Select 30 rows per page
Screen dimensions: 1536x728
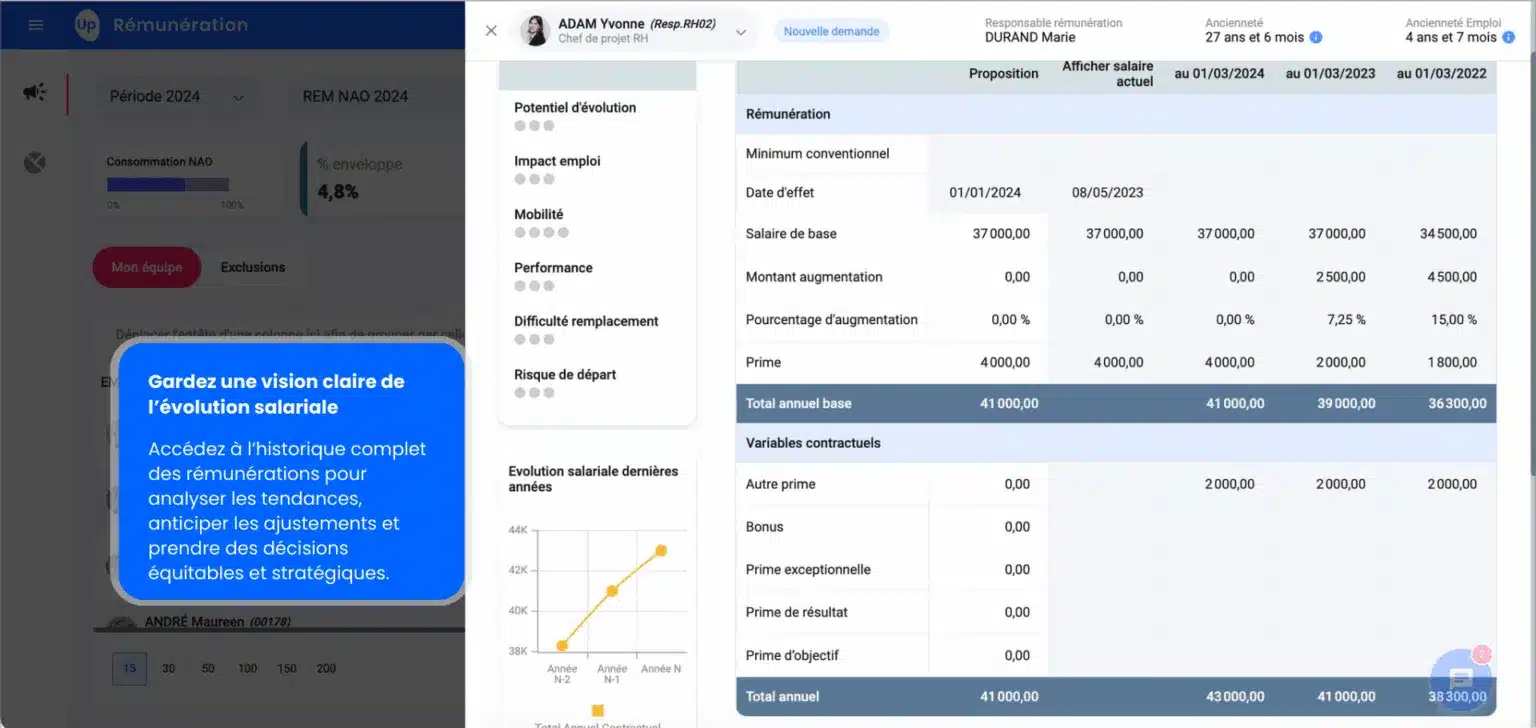(169, 668)
